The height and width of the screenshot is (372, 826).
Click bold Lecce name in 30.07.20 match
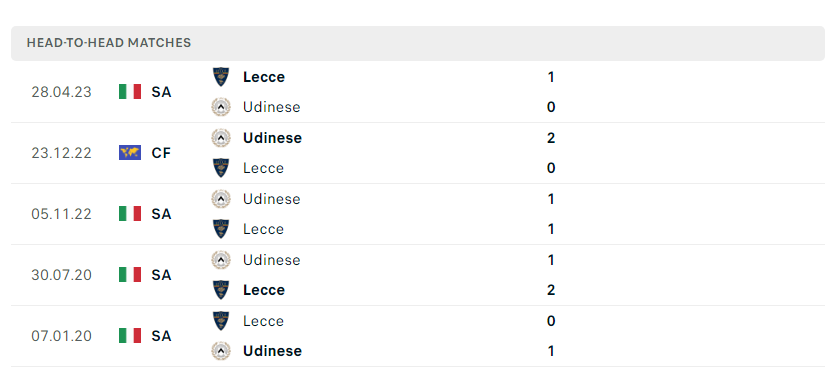click(264, 290)
